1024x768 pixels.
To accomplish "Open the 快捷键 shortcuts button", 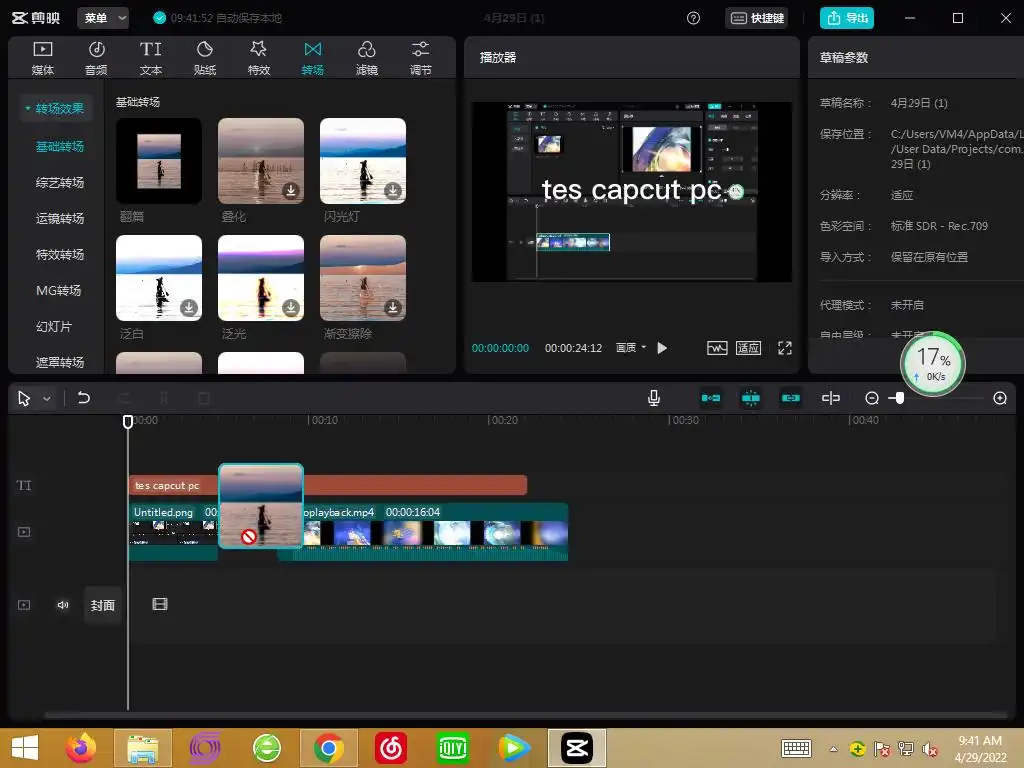I will (x=757, y=18).
